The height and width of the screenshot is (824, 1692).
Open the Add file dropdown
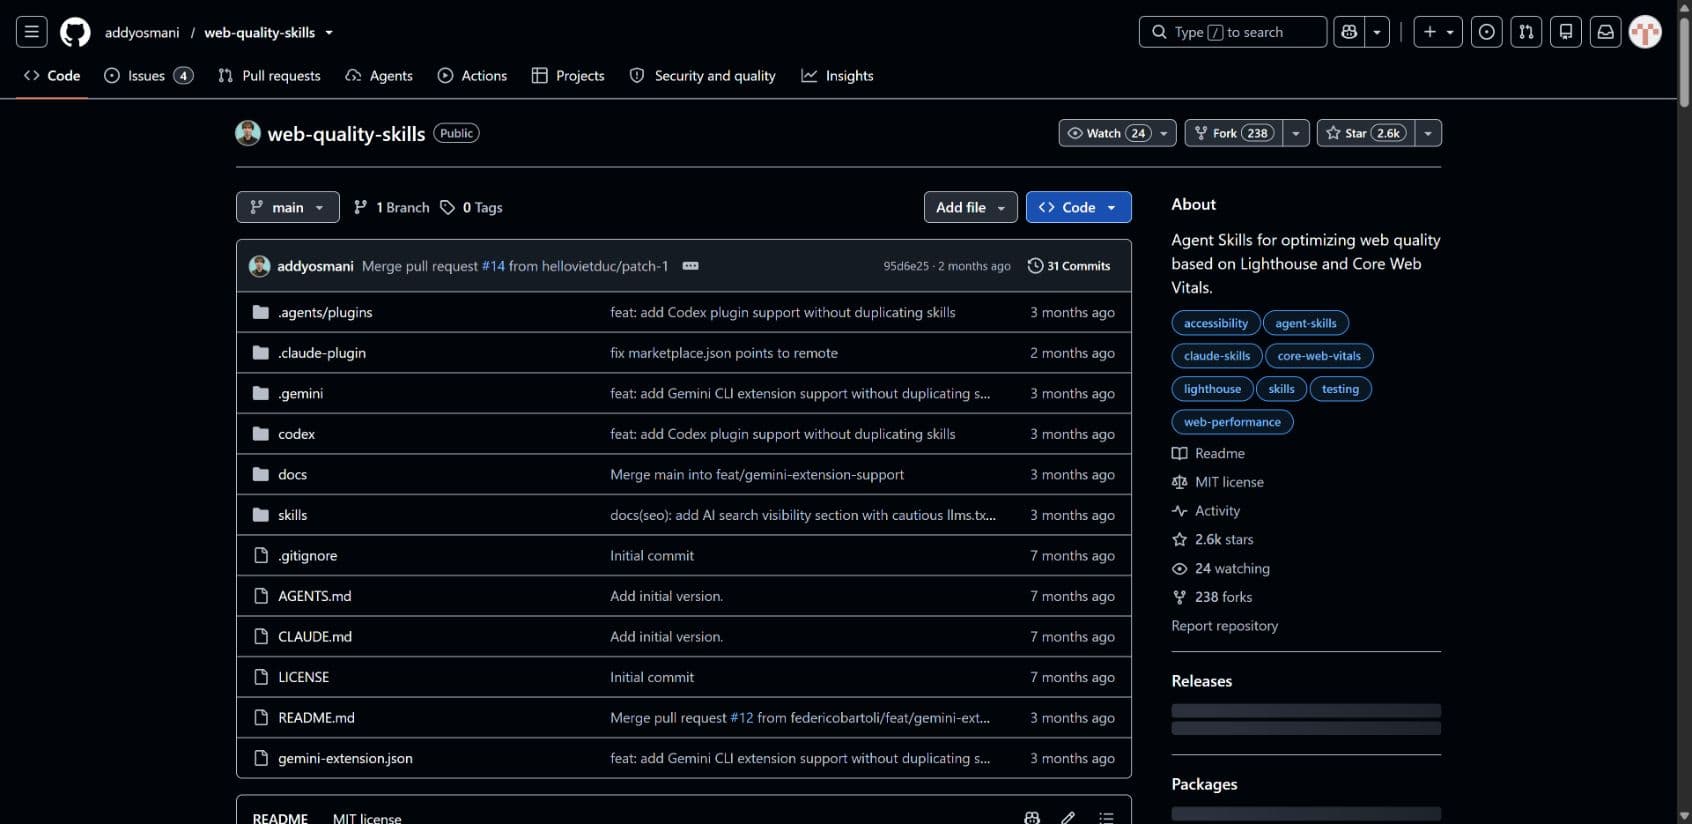[970, 207]
